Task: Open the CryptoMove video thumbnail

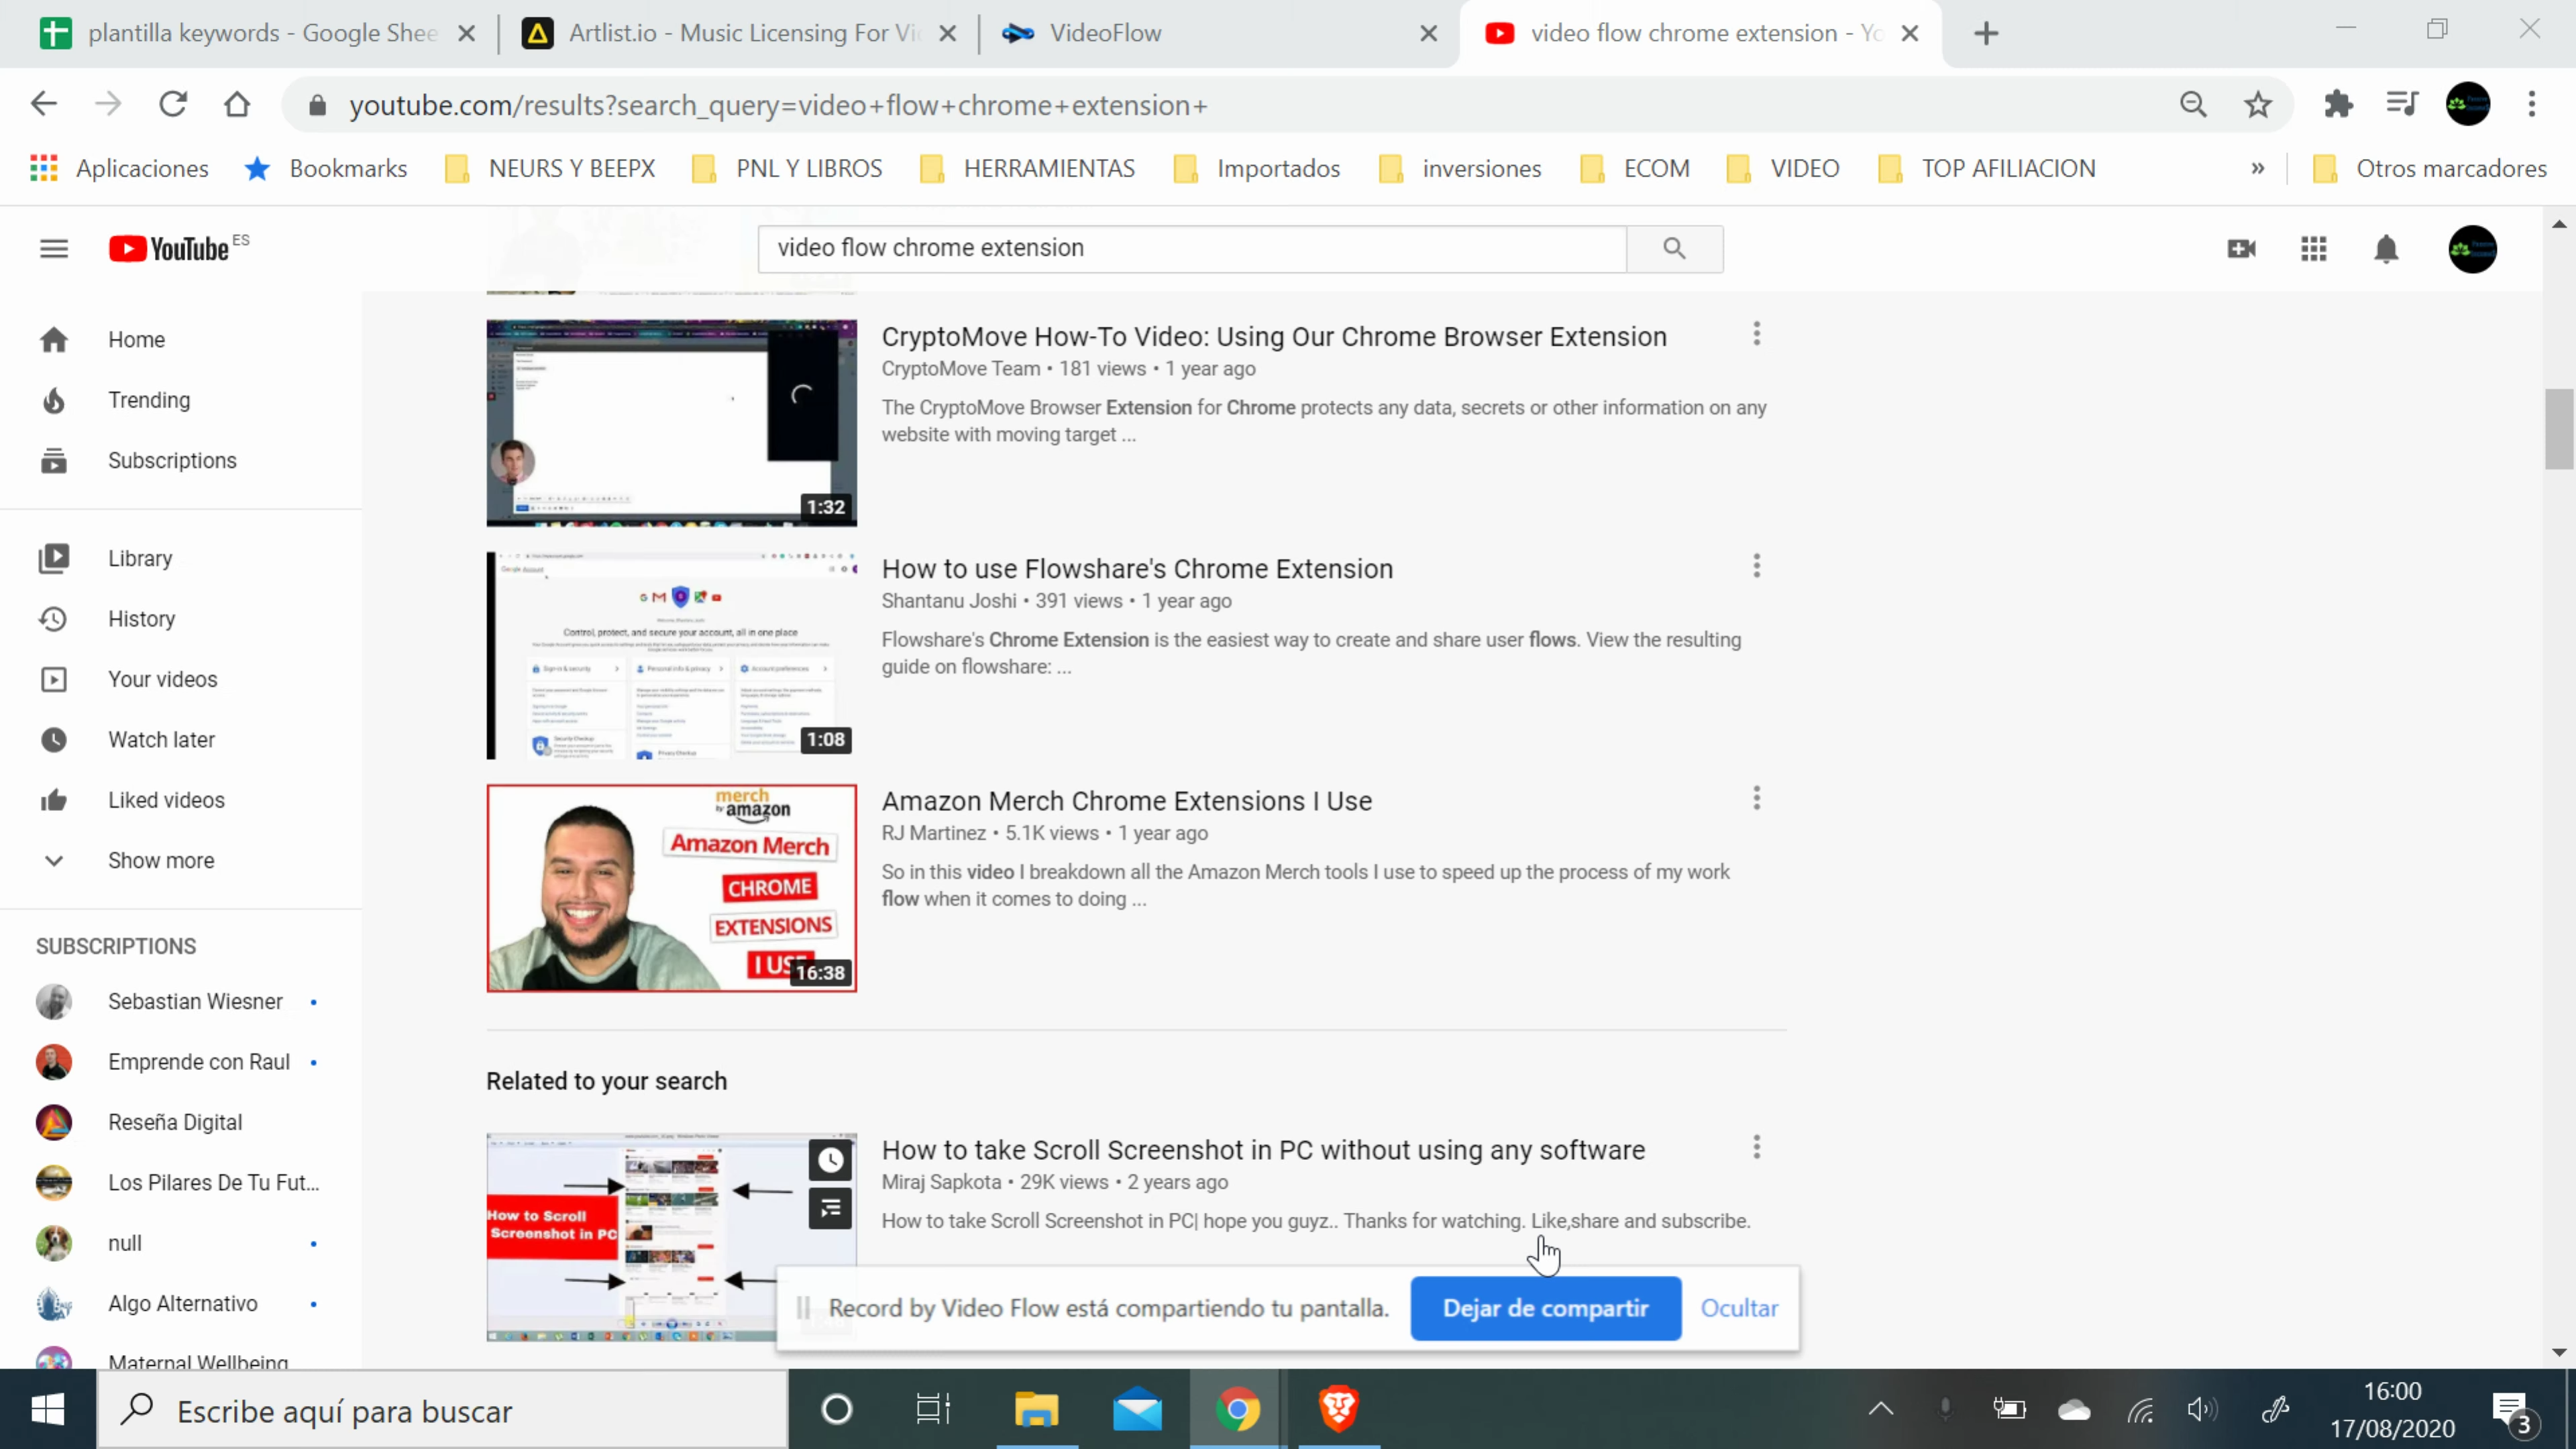Action: coord(671,423)
